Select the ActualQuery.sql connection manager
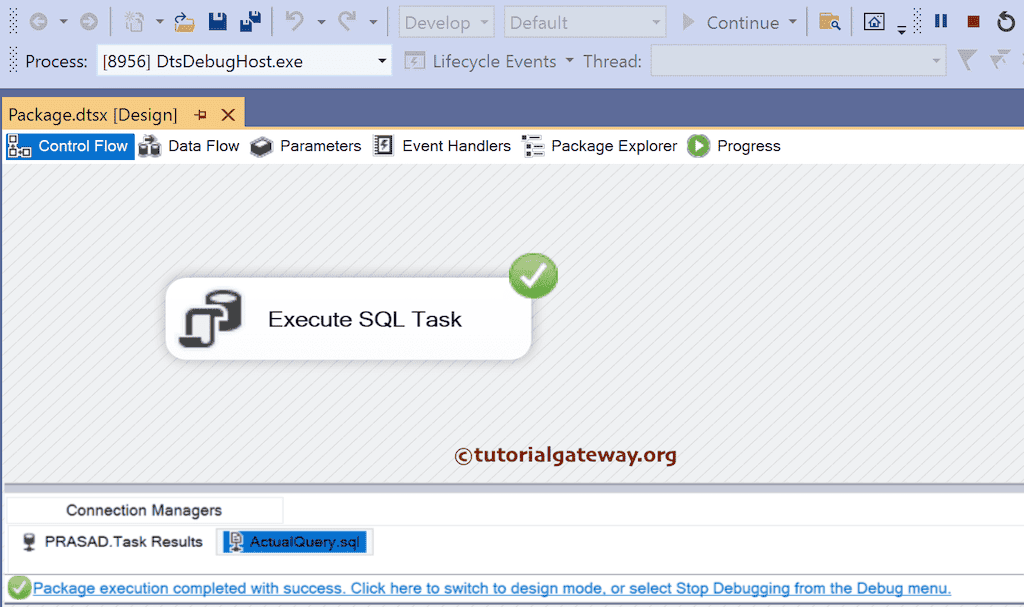The height and width of the screenshot is (607, 1024). (295, 541)
